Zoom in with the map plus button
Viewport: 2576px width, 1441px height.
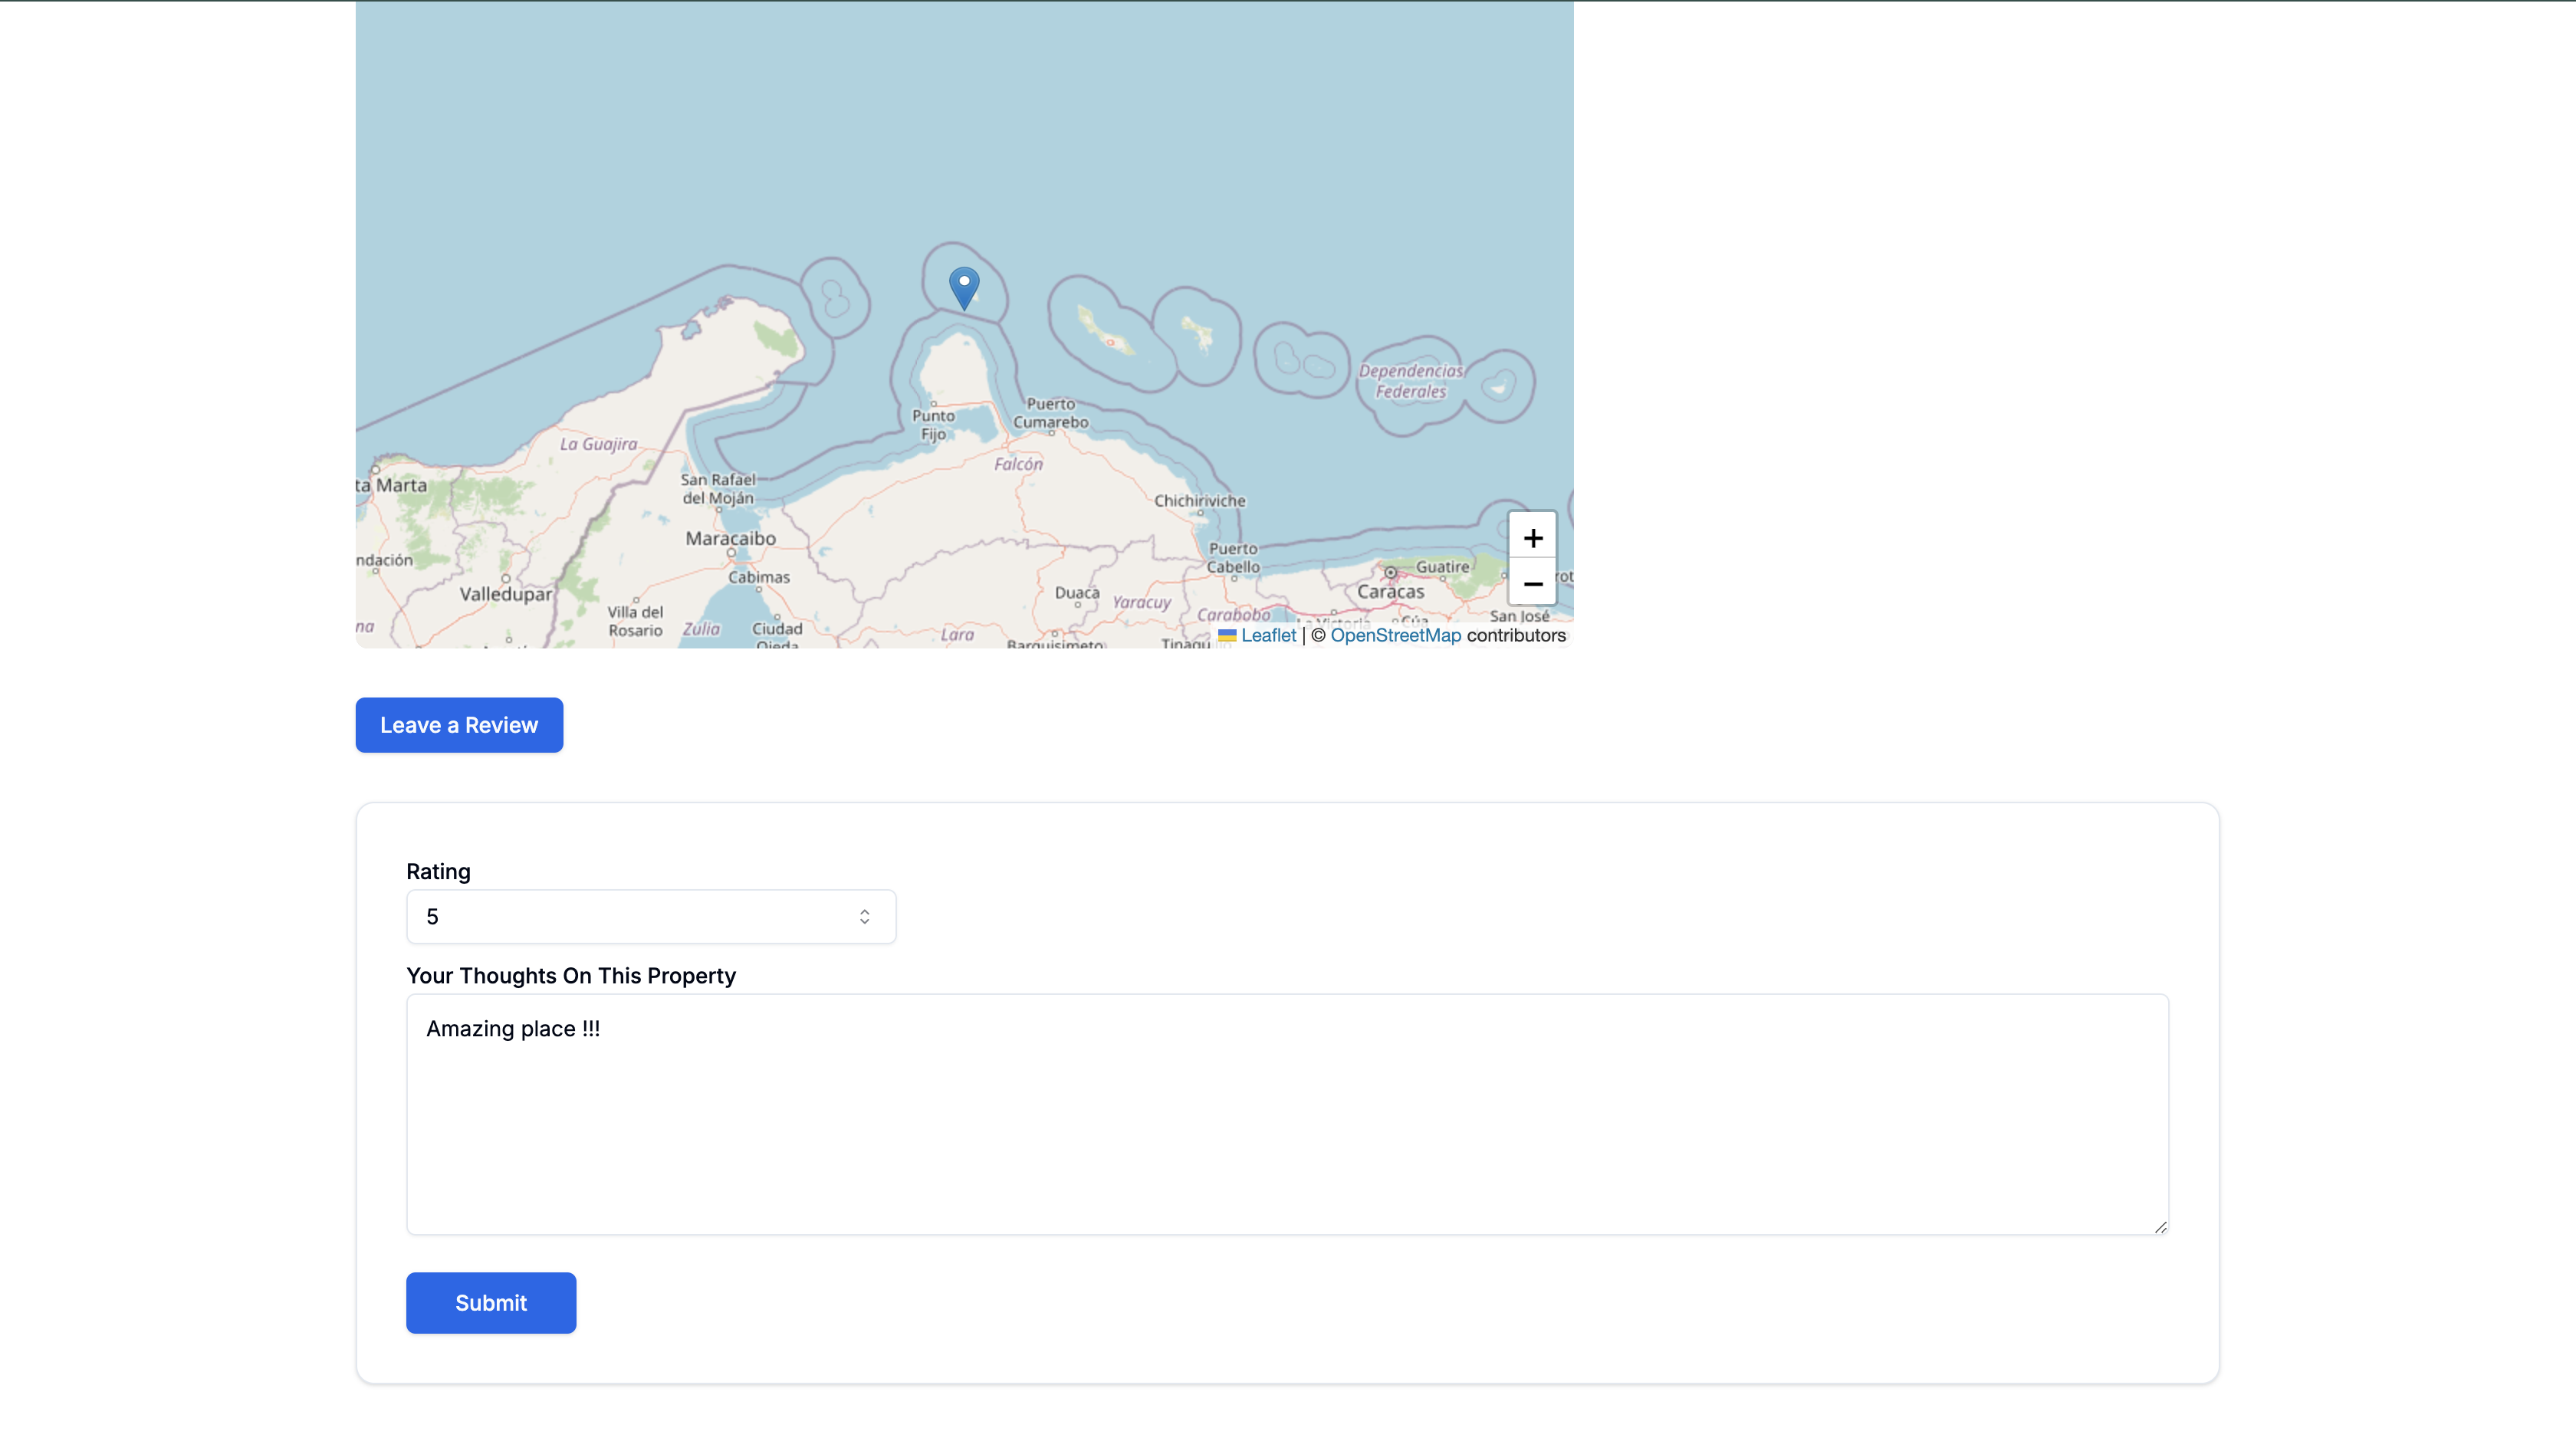coord(1532,538)
